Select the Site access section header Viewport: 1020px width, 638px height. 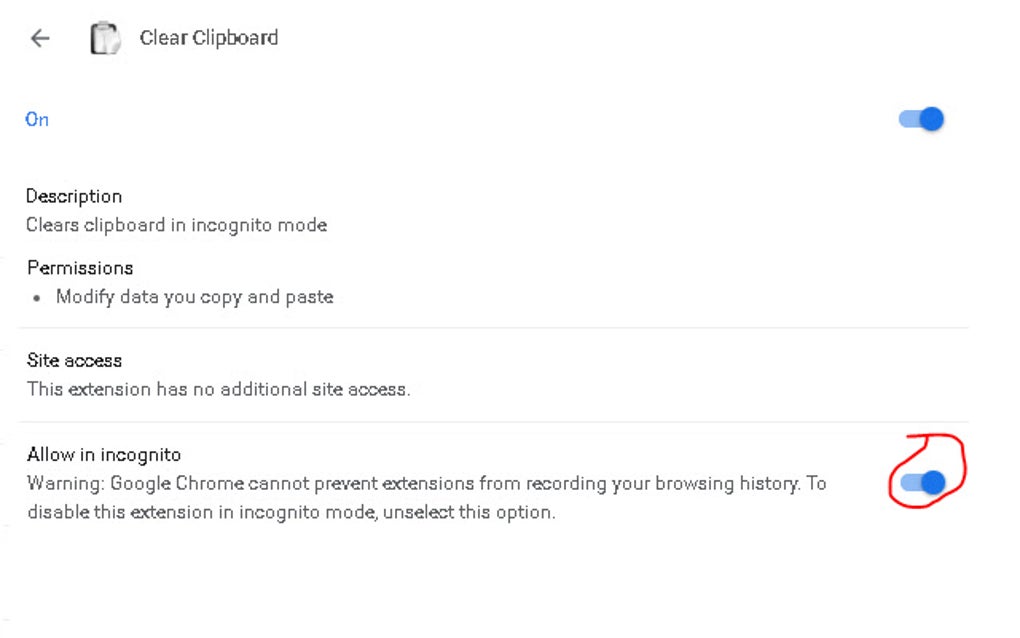73,360
